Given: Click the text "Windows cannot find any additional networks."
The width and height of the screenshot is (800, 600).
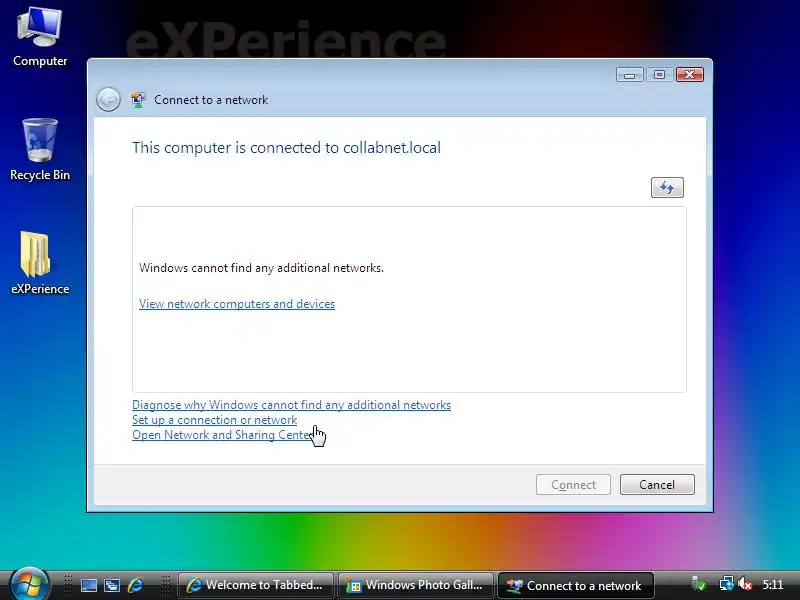Looking at the screenshot, I should tap(261, 268).
